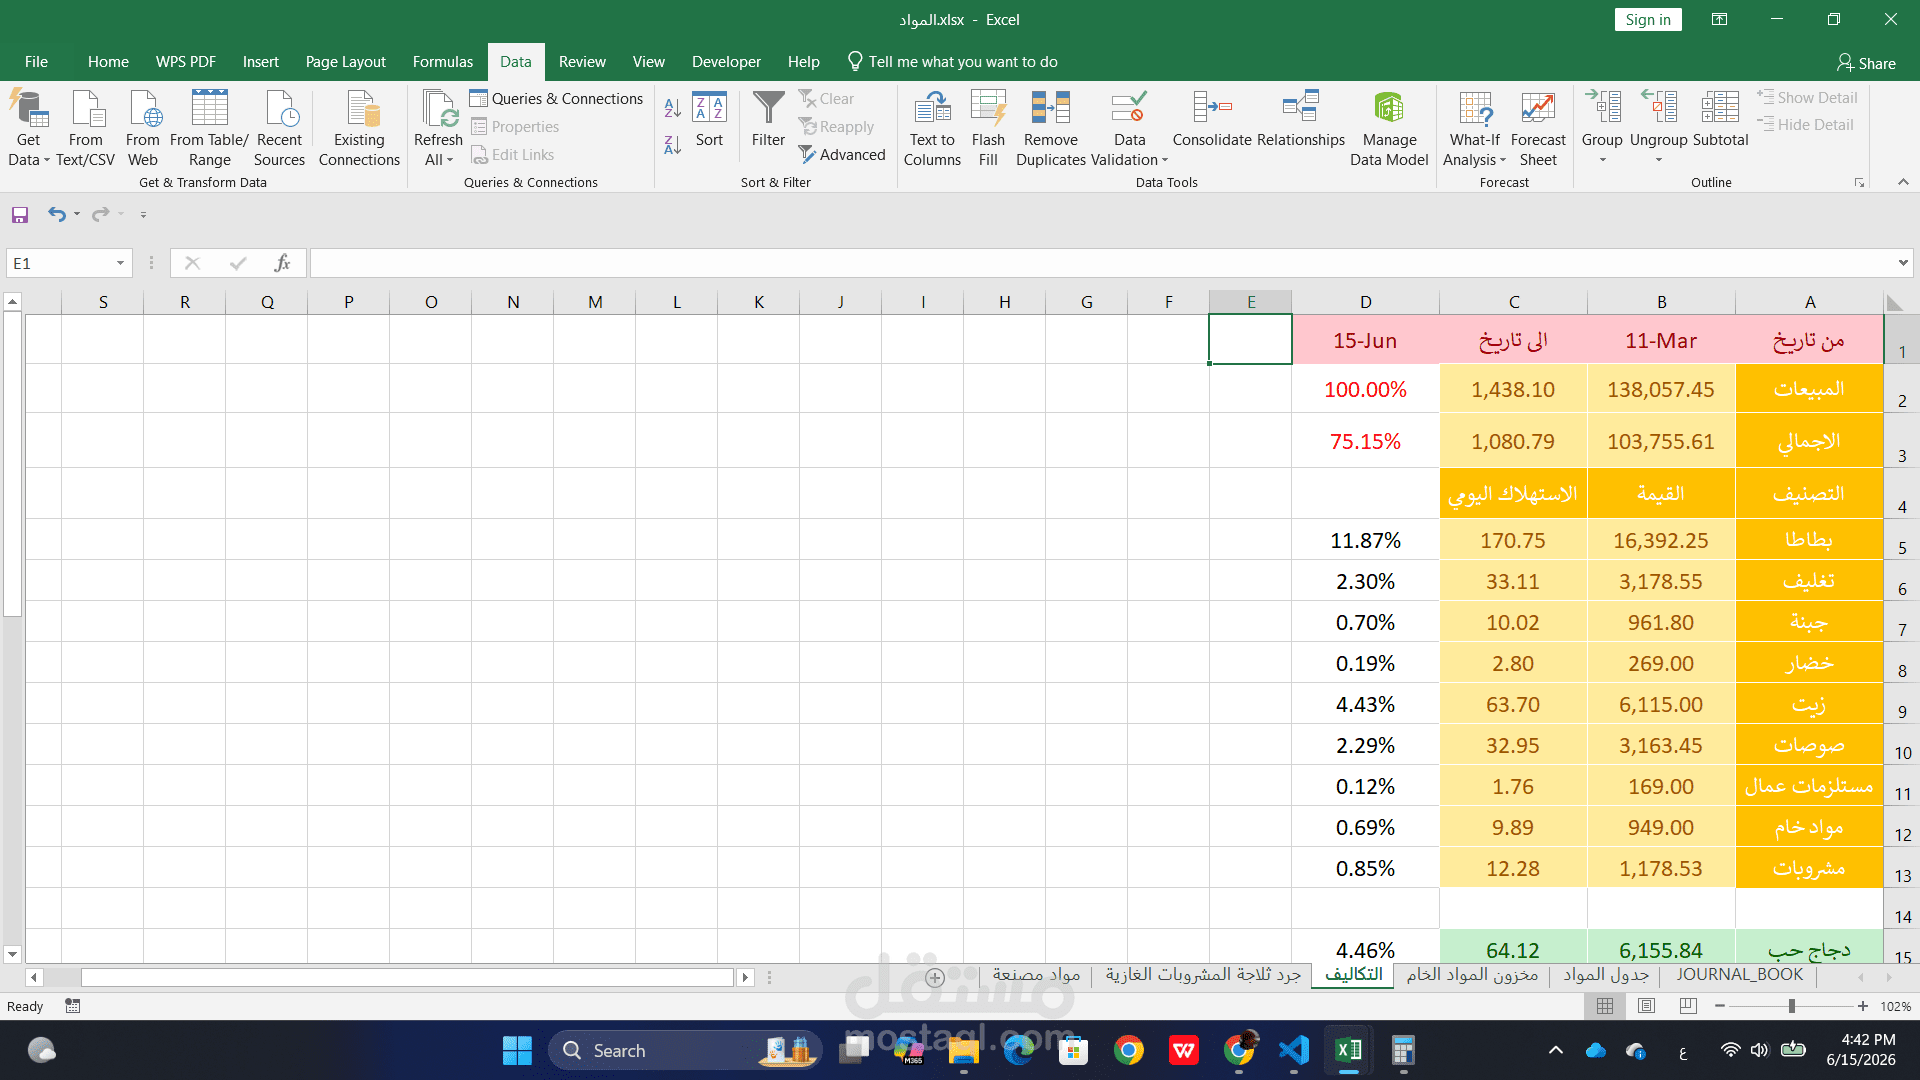
Task: Open Advanced filter options
Action: click(x=842, y=155)
